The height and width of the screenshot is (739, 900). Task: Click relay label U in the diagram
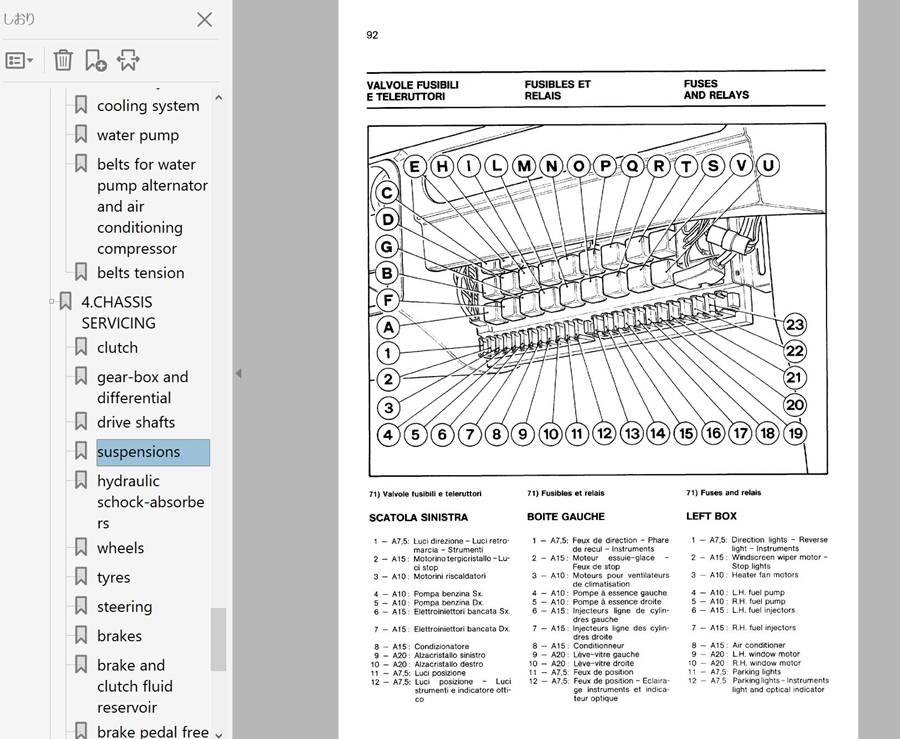click(767, 166)
